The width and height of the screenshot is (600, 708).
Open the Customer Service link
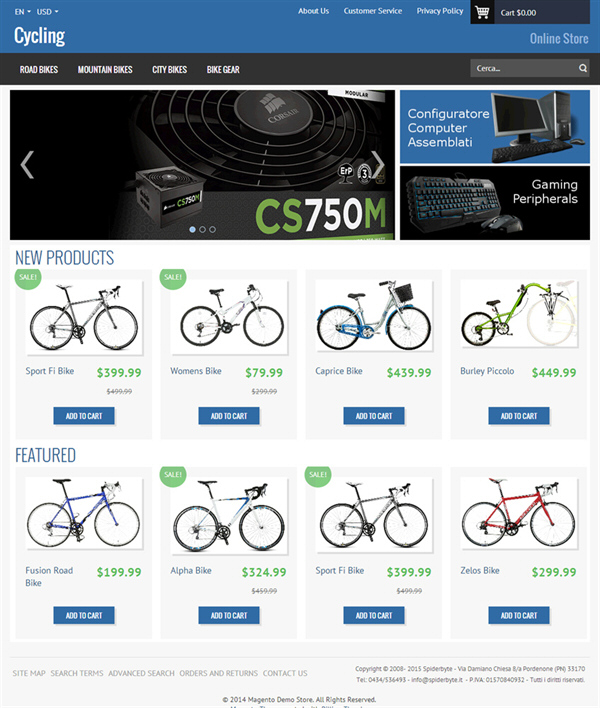tap(372, 11)
